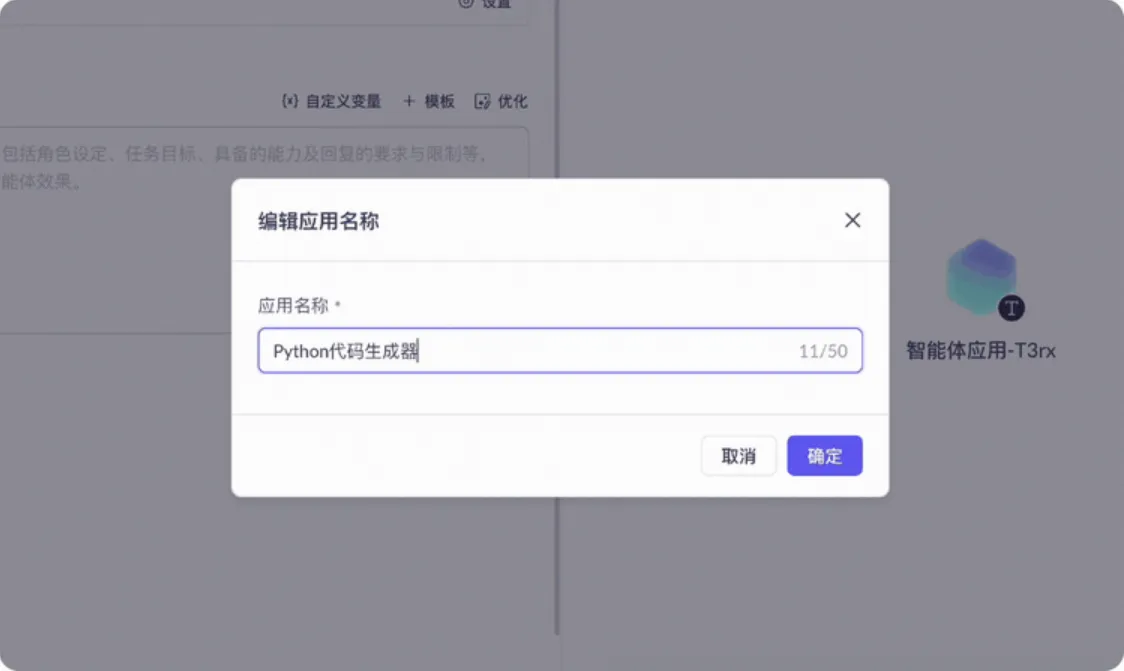The image size is (1124, 671).
Task: Open 自定义变量 label option
Action: [x=343, y=101]
